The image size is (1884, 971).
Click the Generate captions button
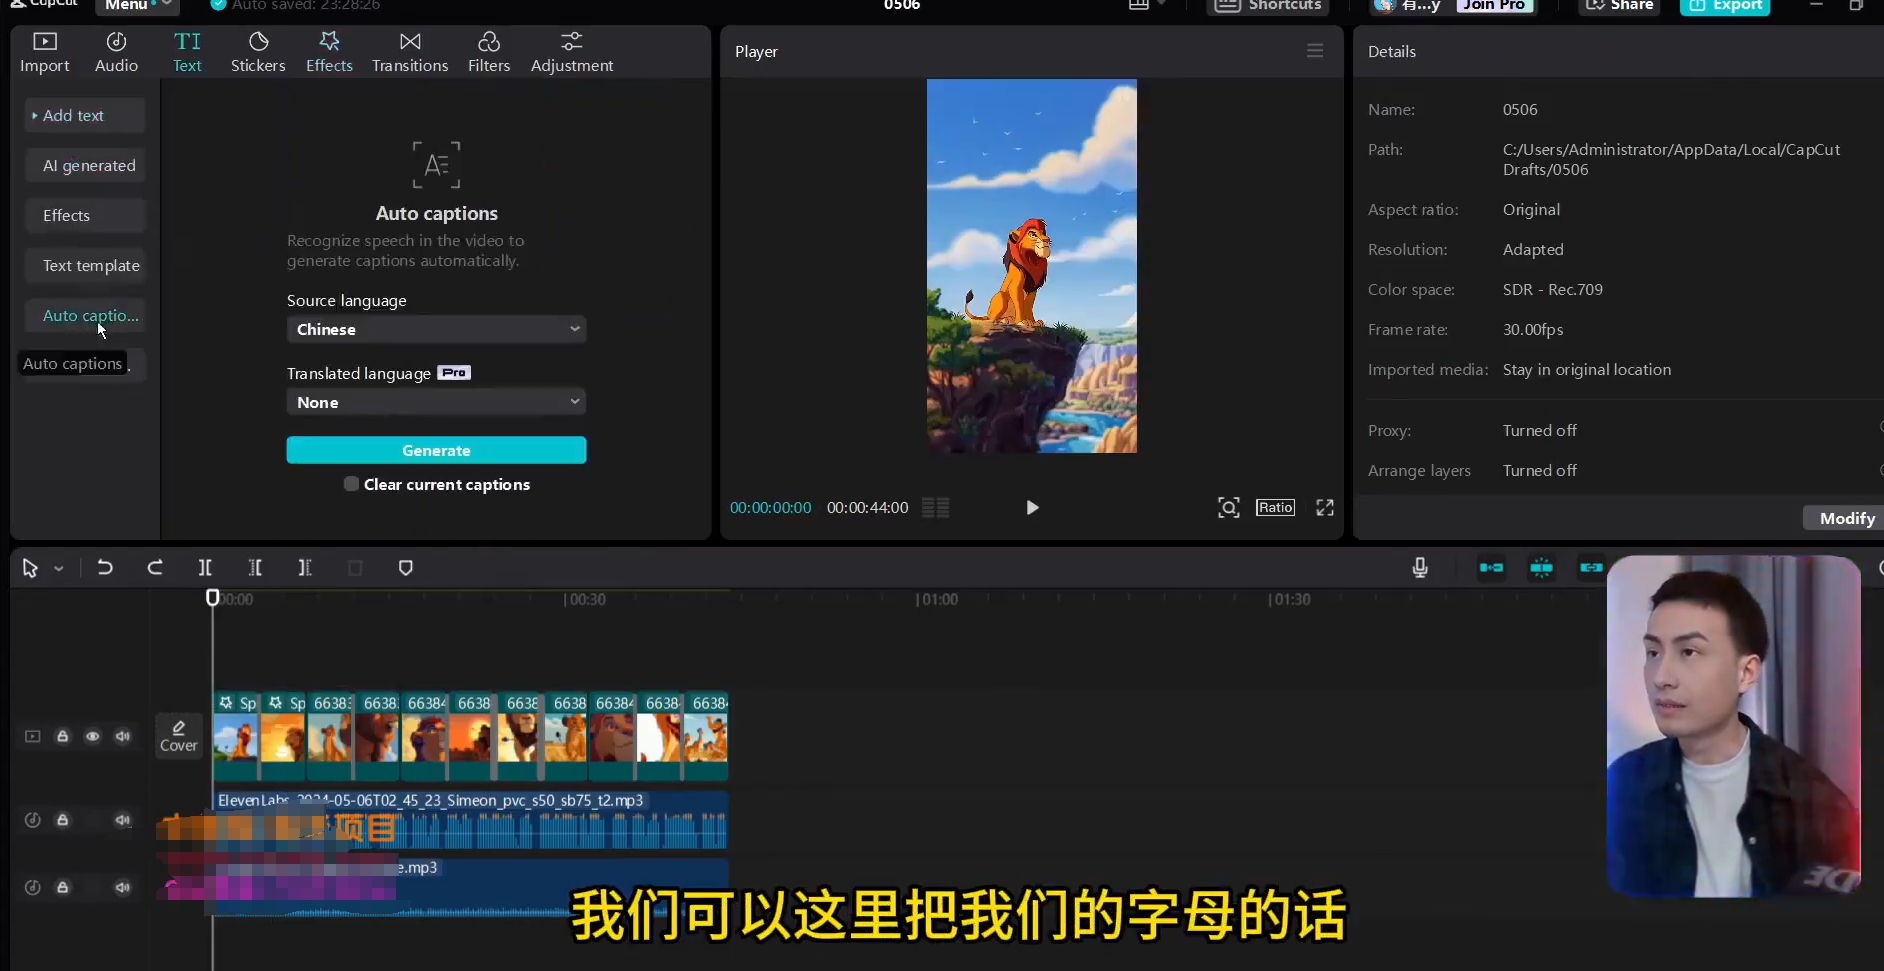[436, 450]
